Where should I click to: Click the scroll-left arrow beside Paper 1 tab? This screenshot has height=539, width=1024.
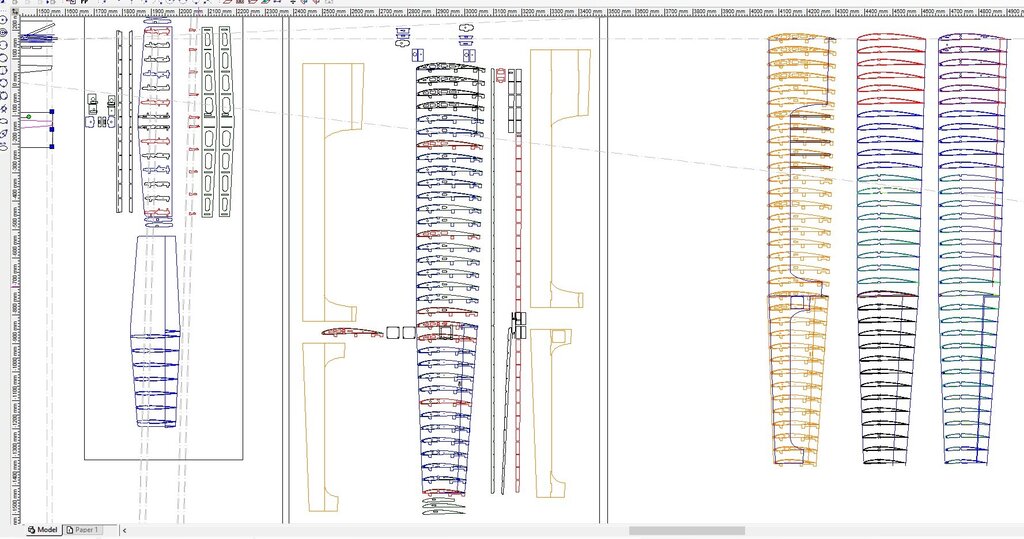click(124, 530)
